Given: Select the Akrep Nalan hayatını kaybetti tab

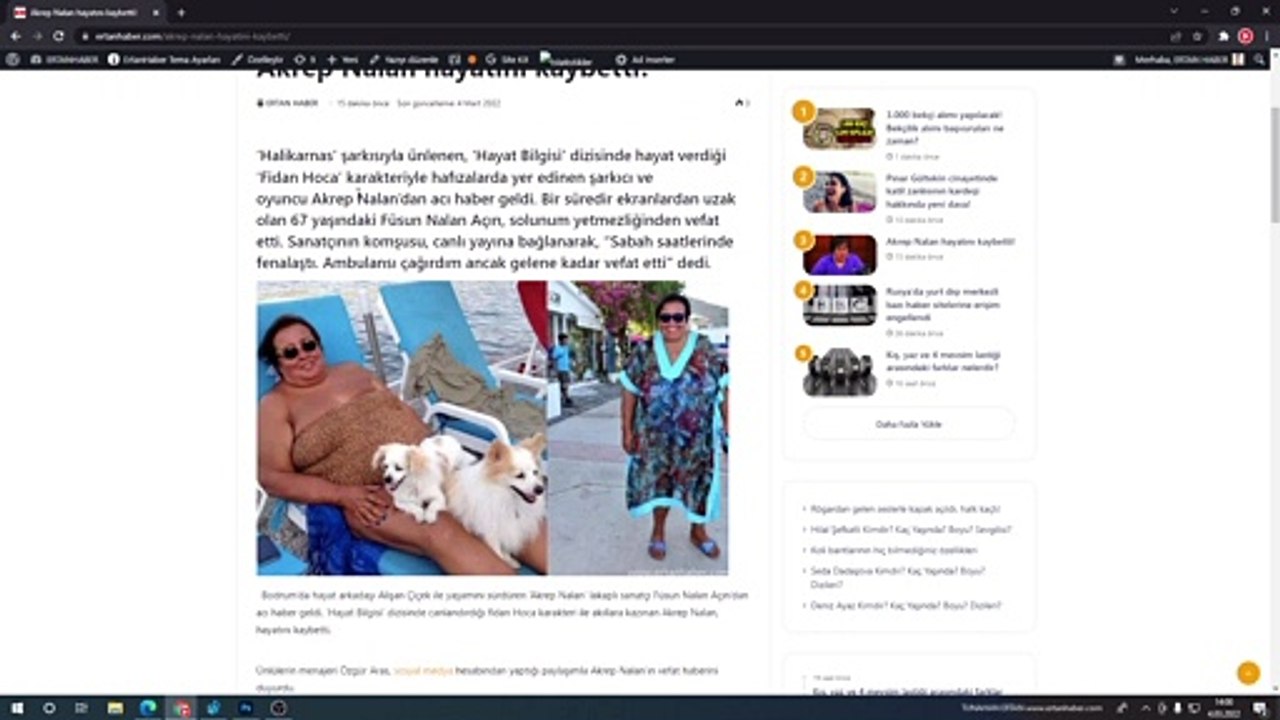Looking at the screenshot, I should 87,12.
